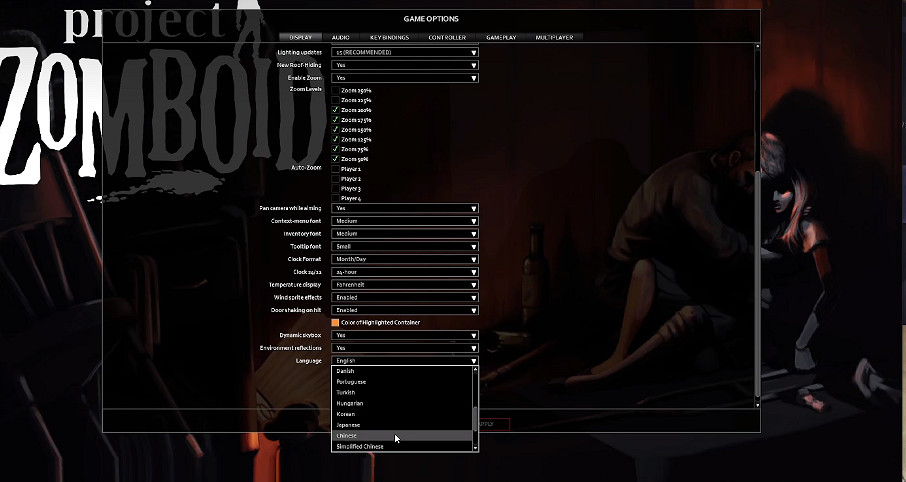This screenshot has height=482, width=906.
Task: Toggle Auto-Zoom for Player 4
Action: click(336, 198)
